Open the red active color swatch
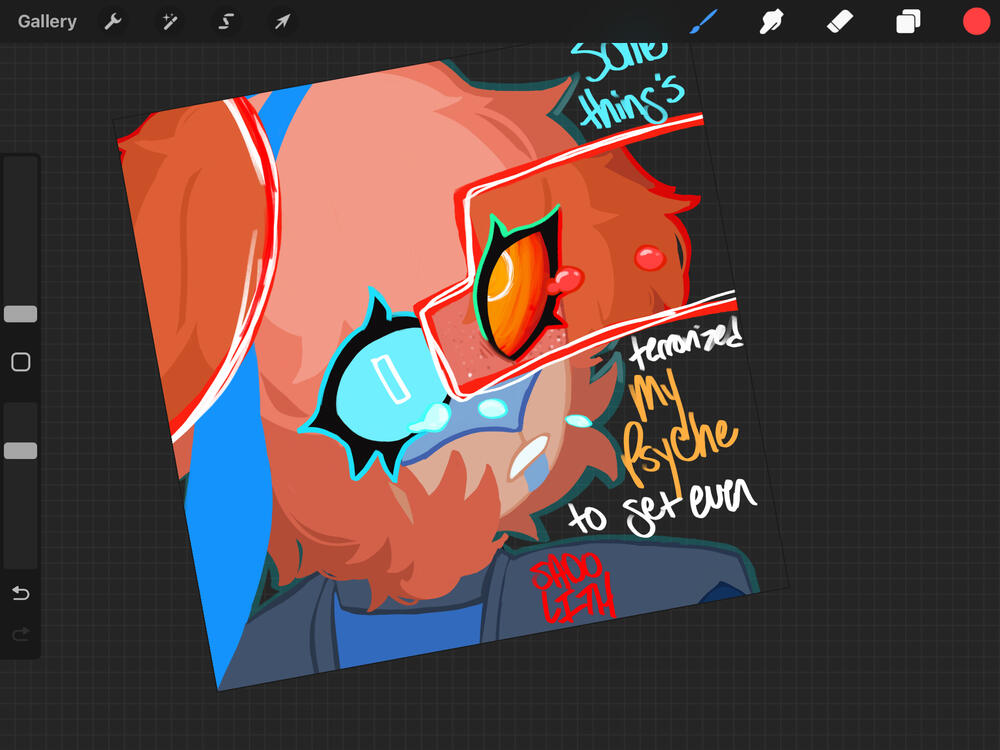This screenshot has height=750, width=1000. tap(976, 22)
